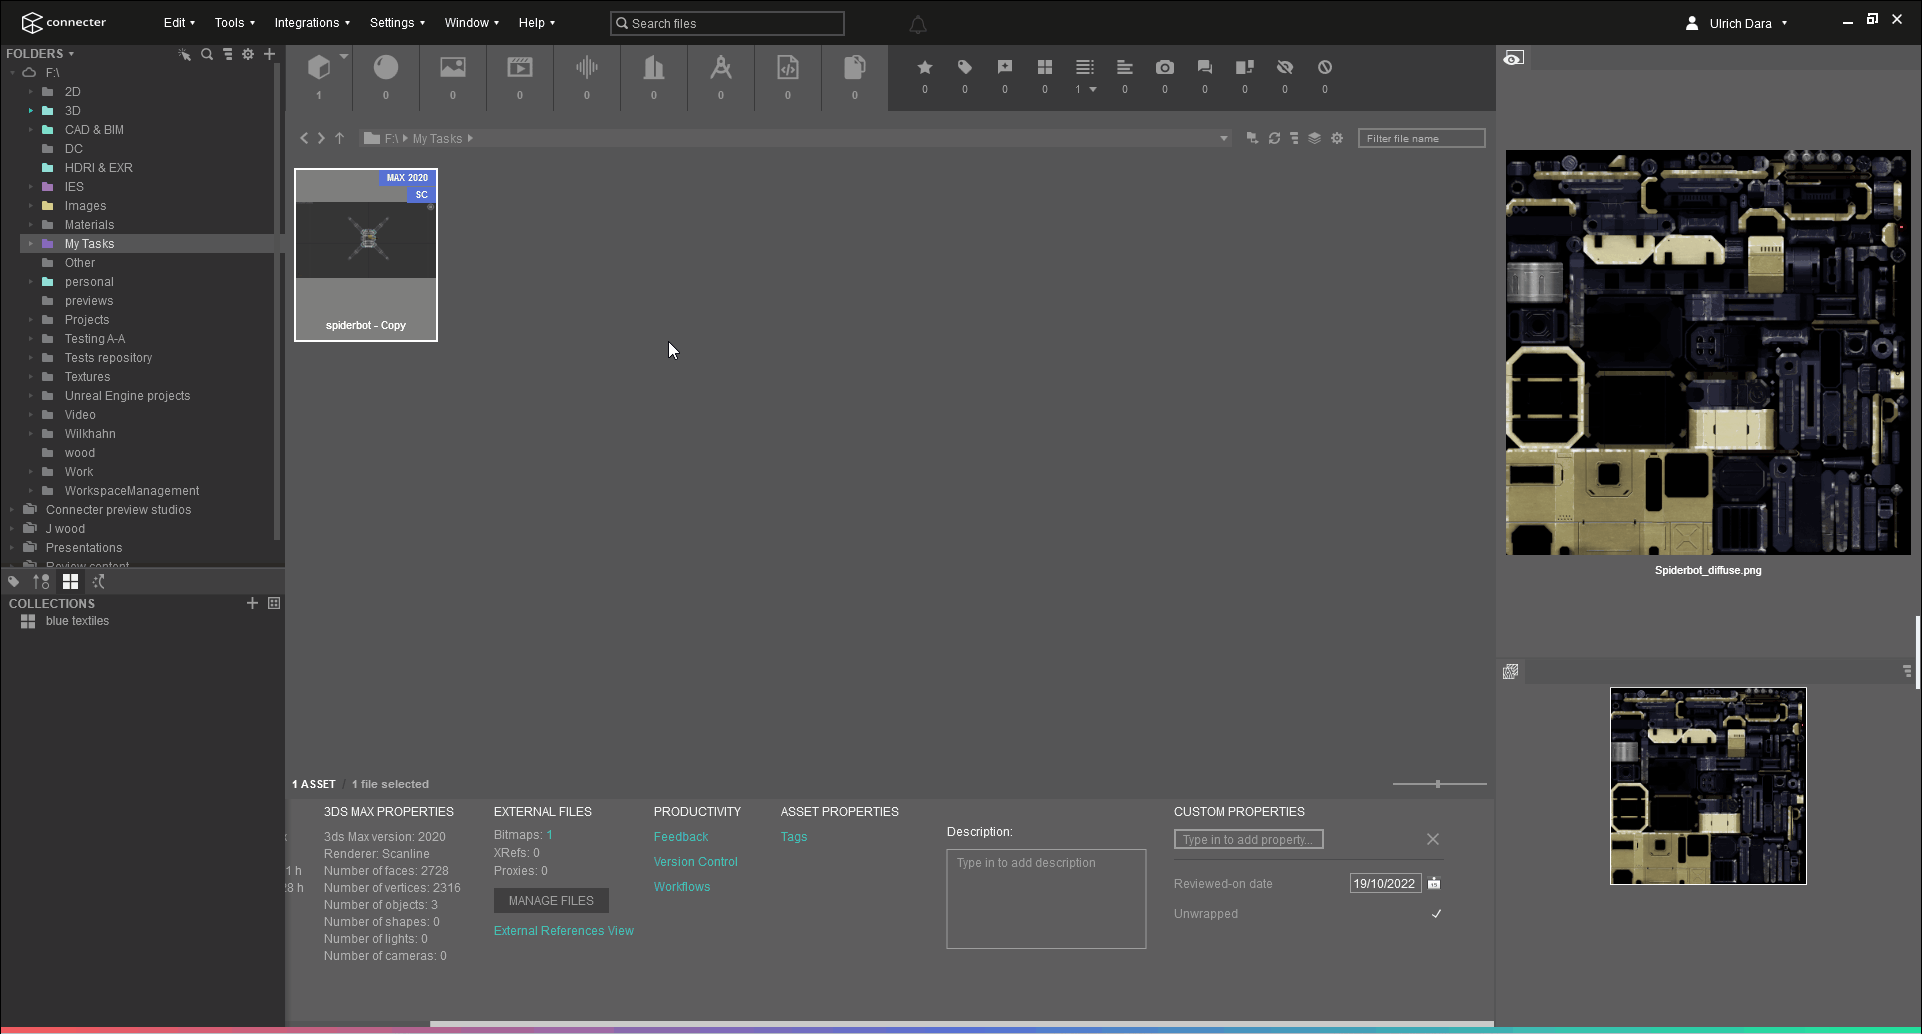The width and height of the screenshot is (1922, 1034).
Task: Select the 3D models filter icon
Action: (x=320, y=70)
